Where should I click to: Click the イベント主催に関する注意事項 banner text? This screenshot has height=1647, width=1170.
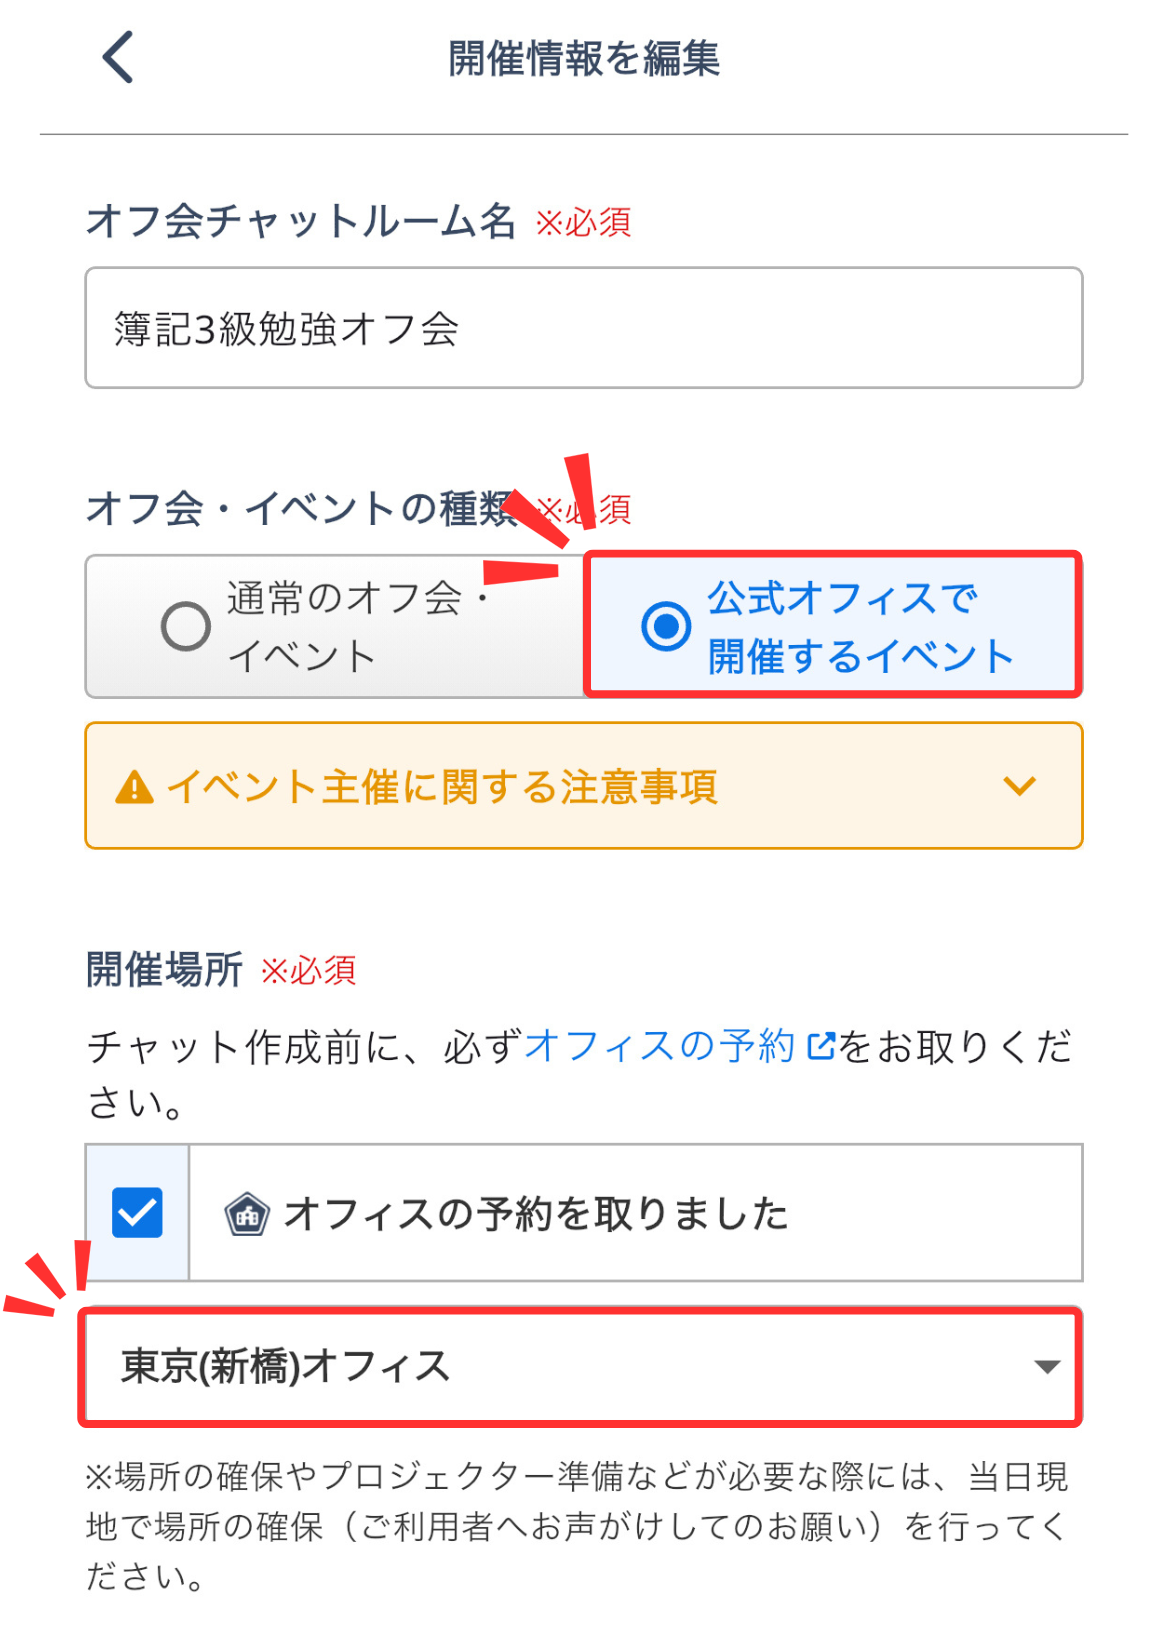point(442,788)
